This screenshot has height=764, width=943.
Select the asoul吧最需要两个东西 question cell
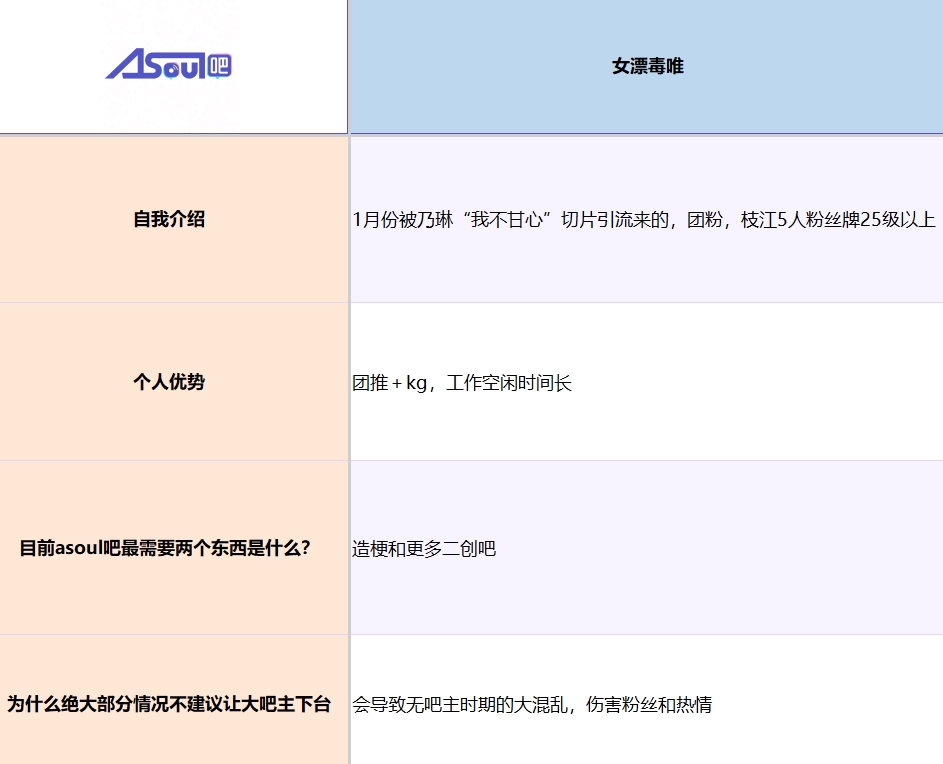(174, 548)
